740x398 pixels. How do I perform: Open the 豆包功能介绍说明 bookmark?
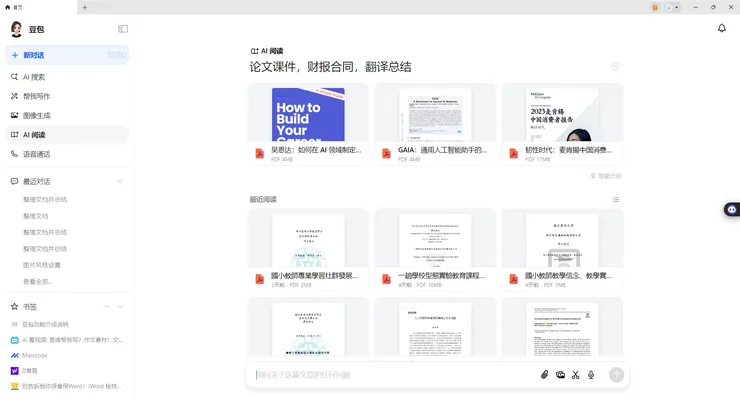40,324
